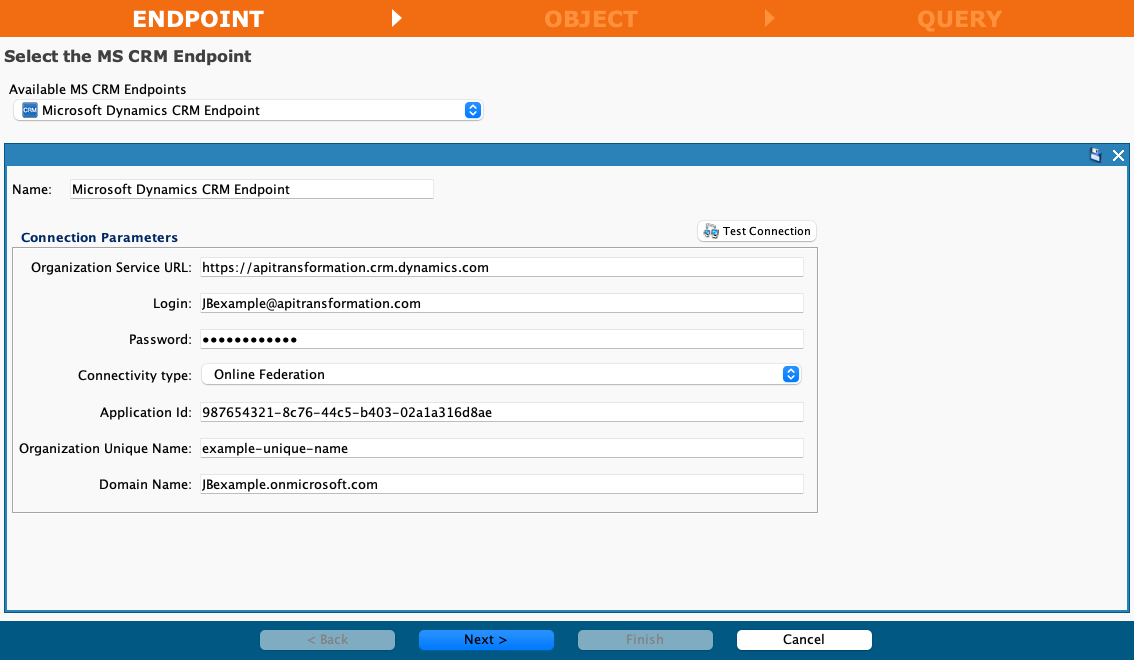Select the Password field
1134x660 pixels.
pos(501,339)
